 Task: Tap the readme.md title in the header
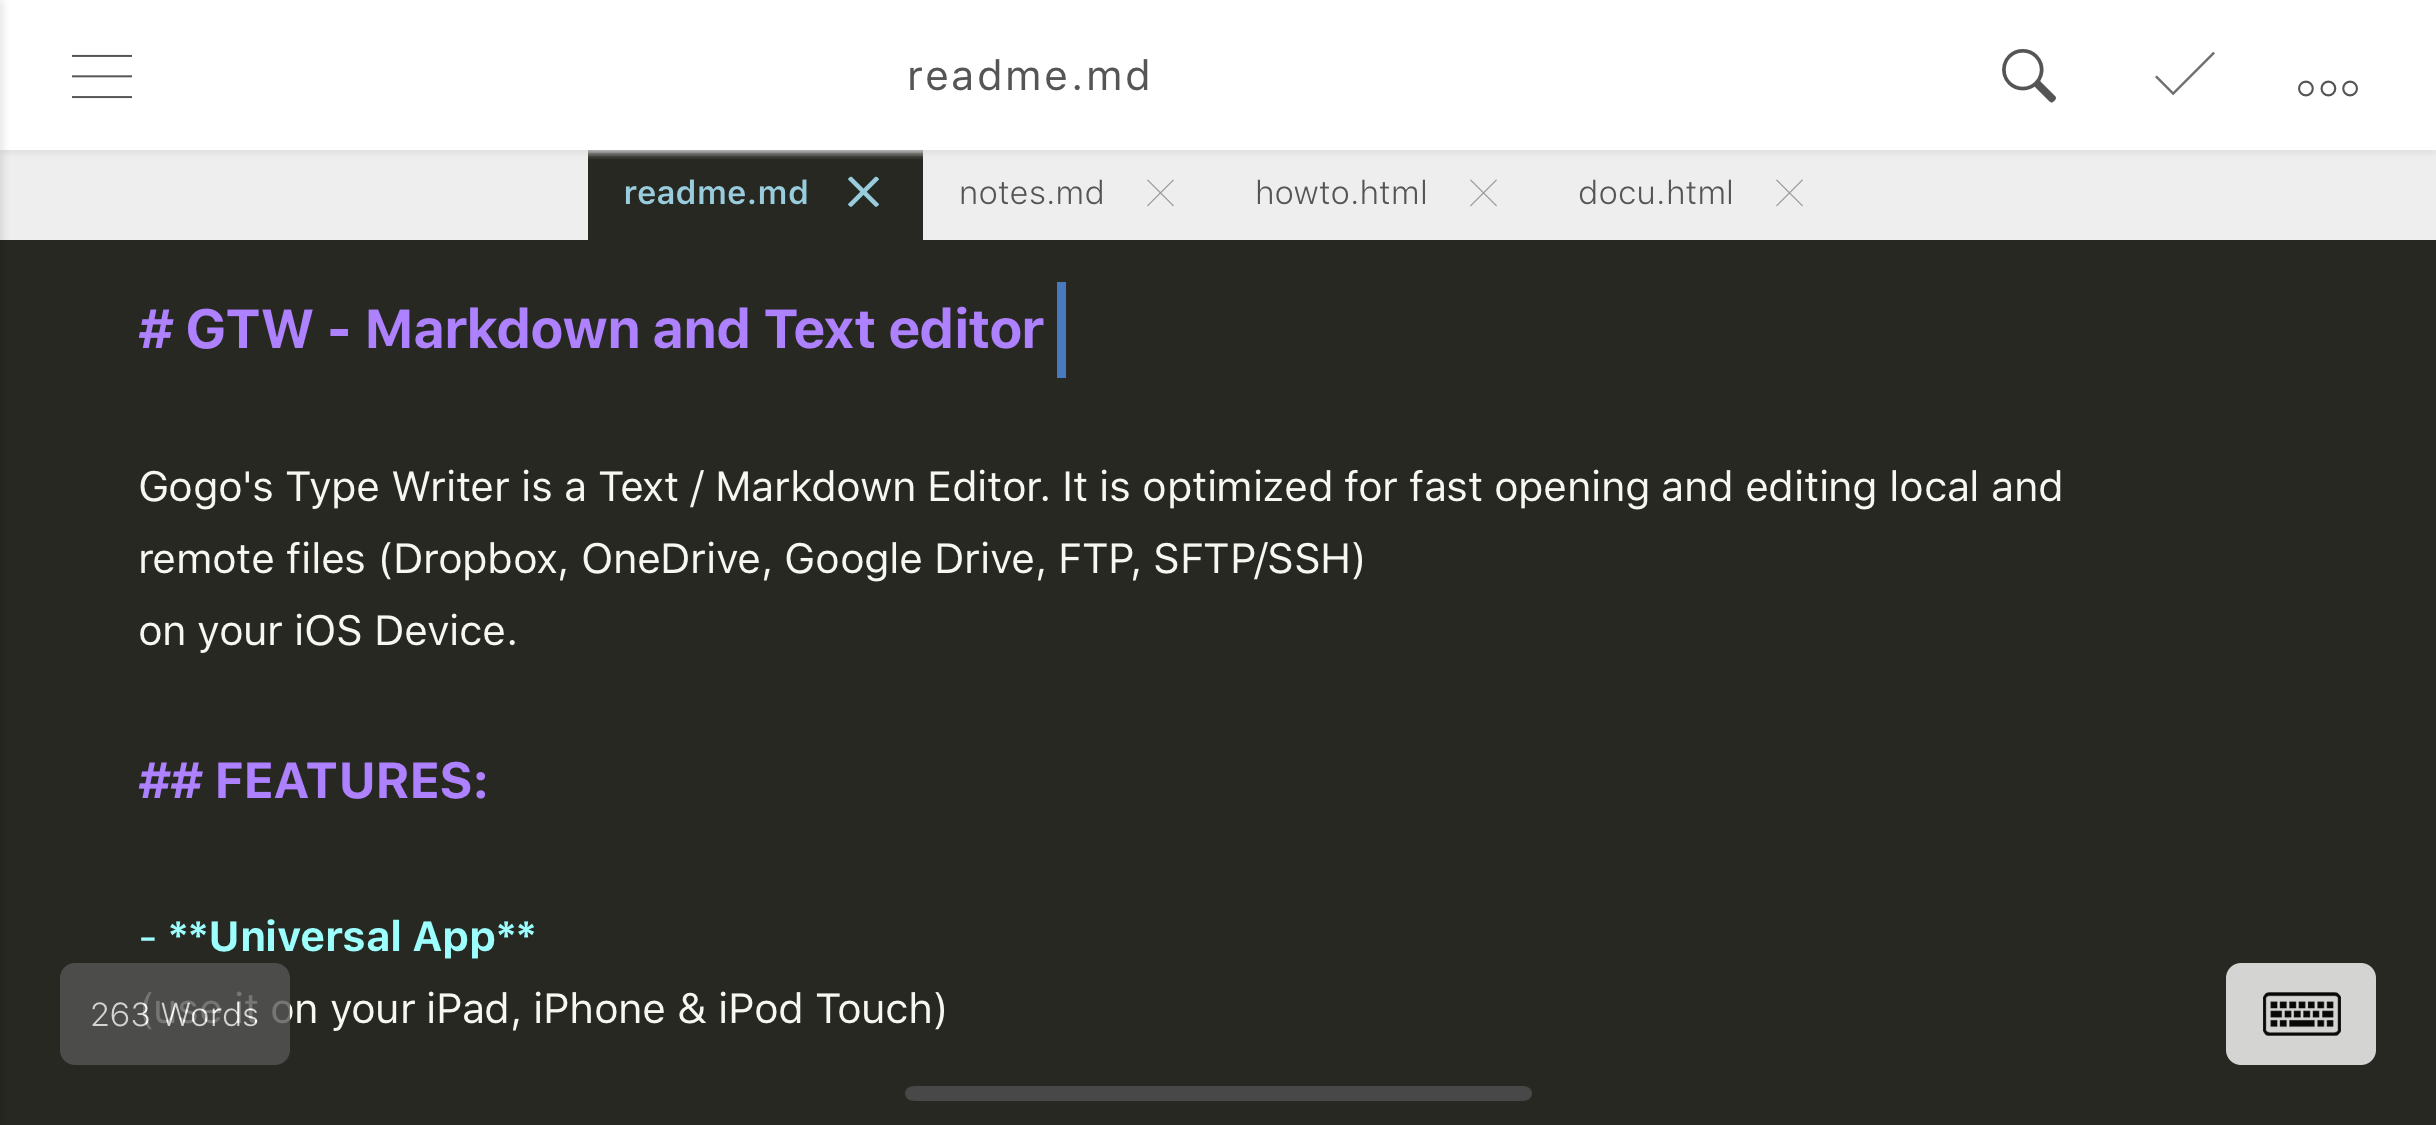1027,75
